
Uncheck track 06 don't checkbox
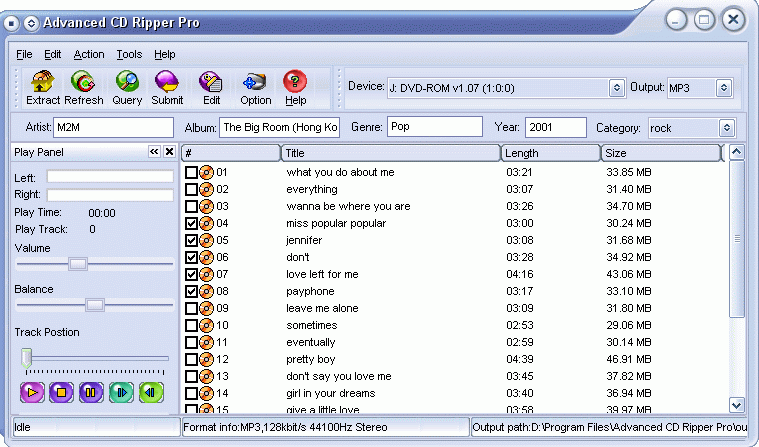pyautogui.click(x=191, y=257)
